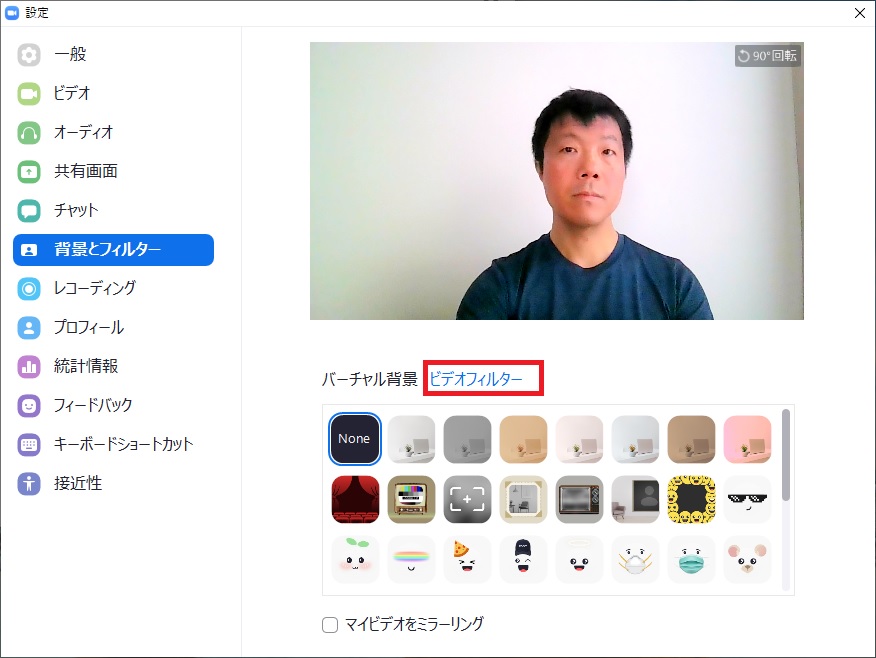Apply the pale pink-white tint filter
The width and height of the screenshot is (876, 658).
(x=579, y=439)
